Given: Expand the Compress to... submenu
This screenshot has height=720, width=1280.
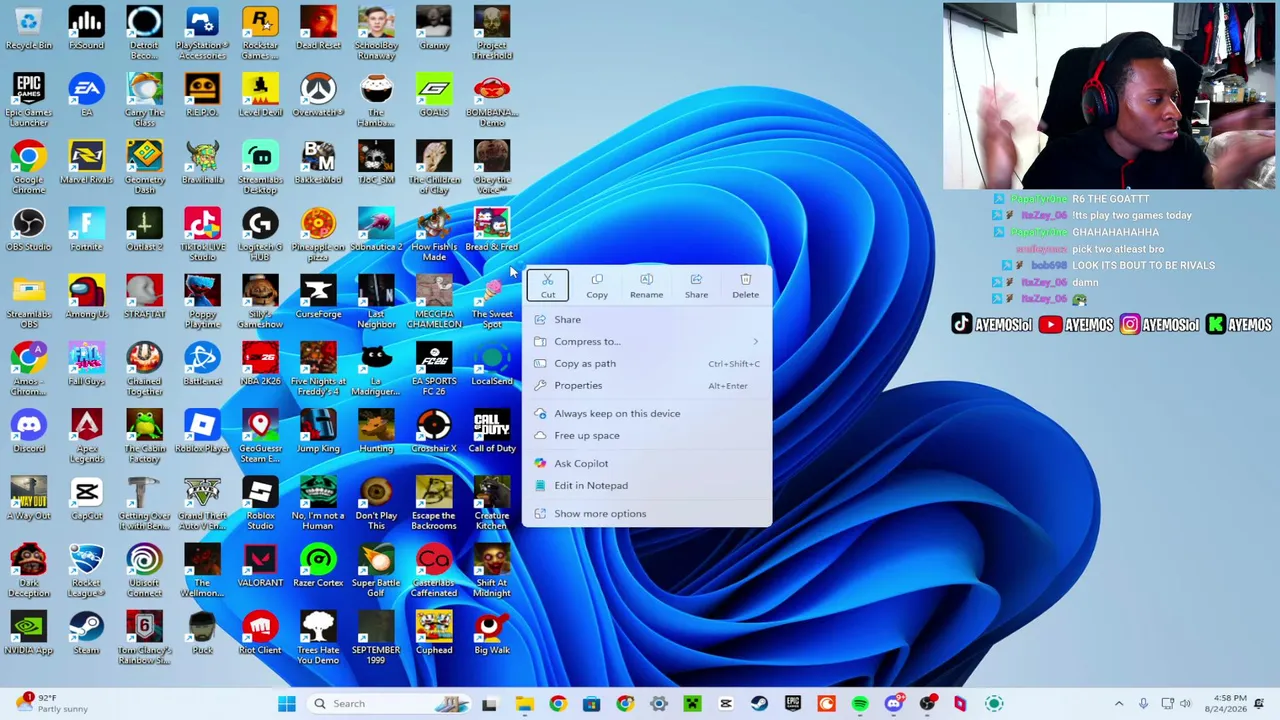Looking at the screenshot, I should (x=648, y=341).
